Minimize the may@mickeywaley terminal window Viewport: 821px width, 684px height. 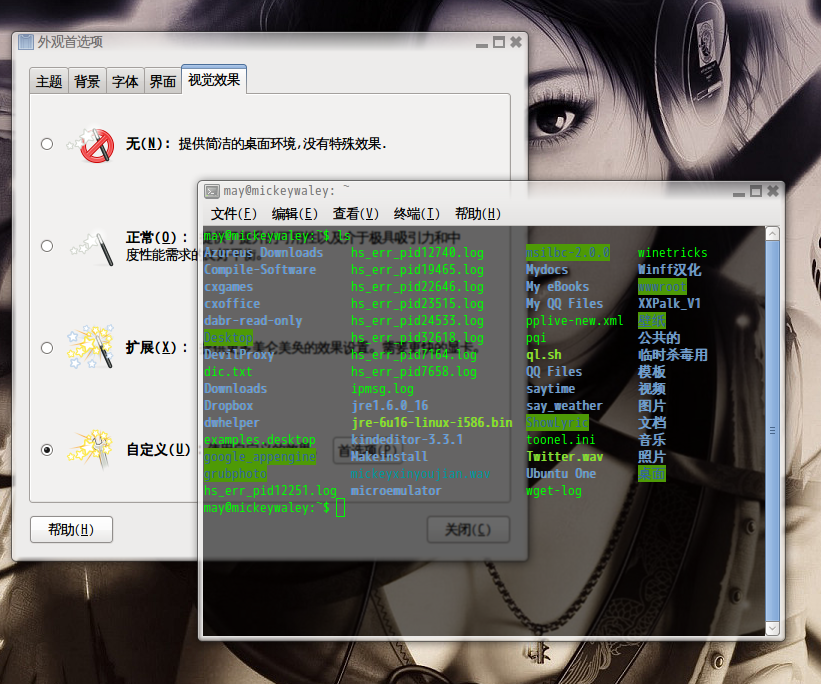coord(739,192)
